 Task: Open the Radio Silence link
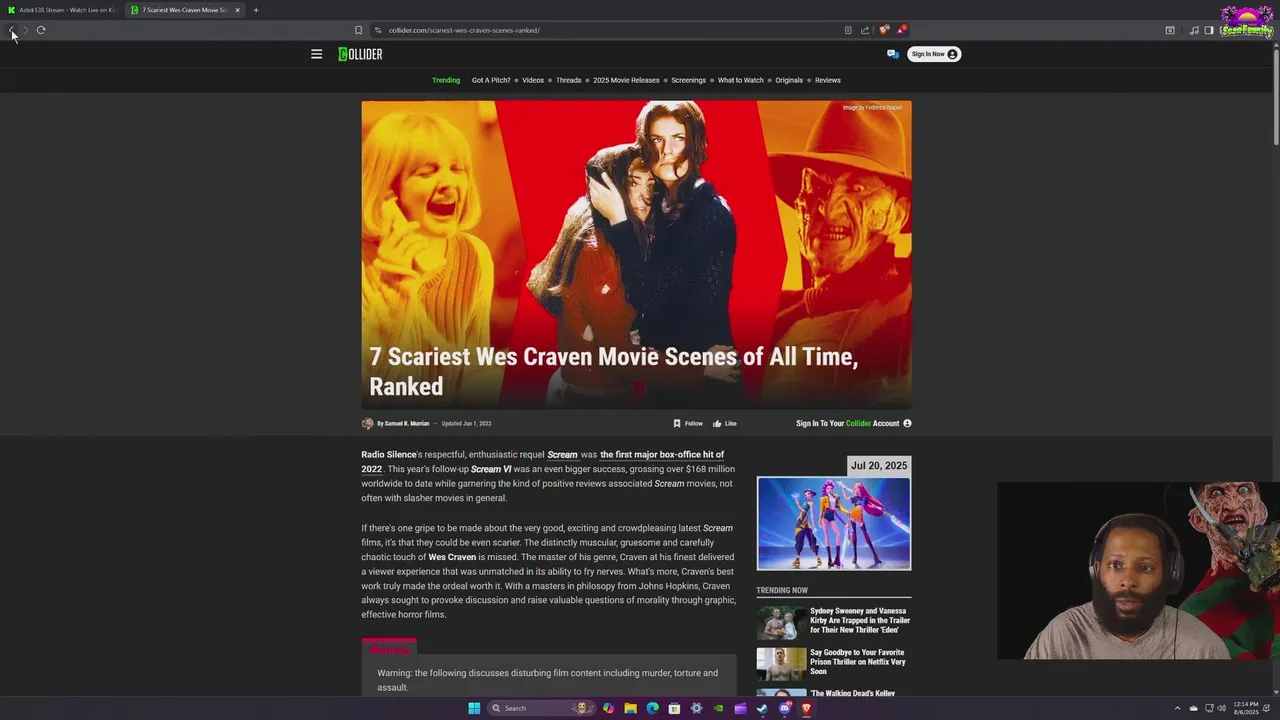click(x=389, y=455)
